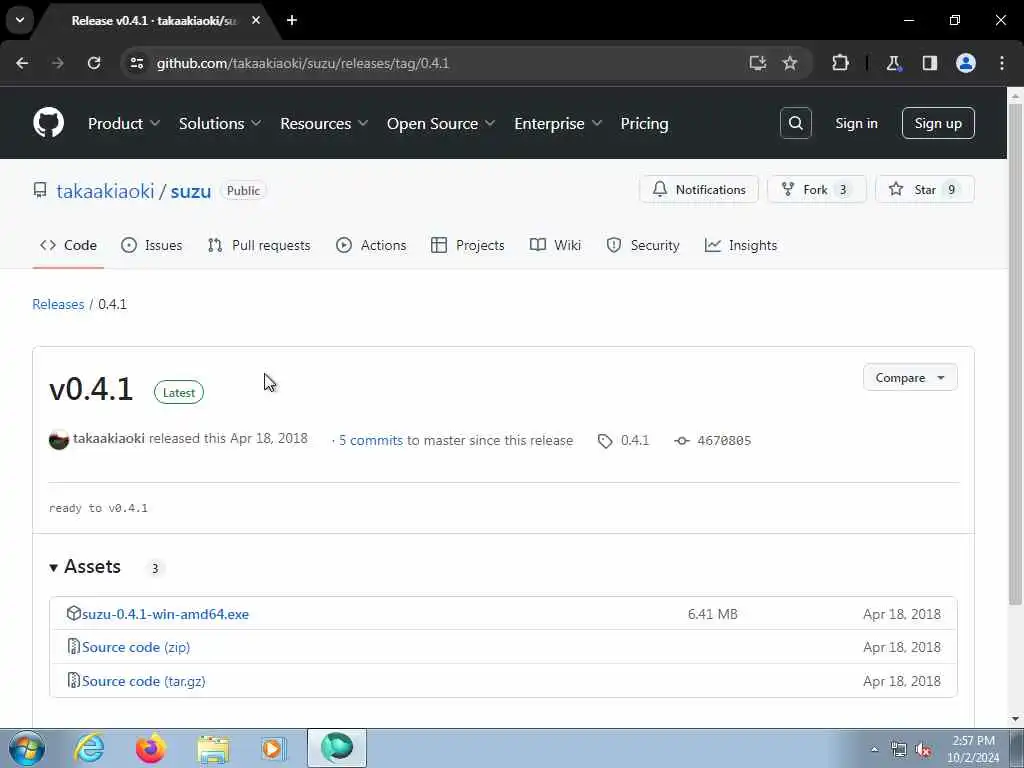The width and height of the screenshot is (1024, 768).
Task: Open the Security tab
Action: click(x=643, y=246)
